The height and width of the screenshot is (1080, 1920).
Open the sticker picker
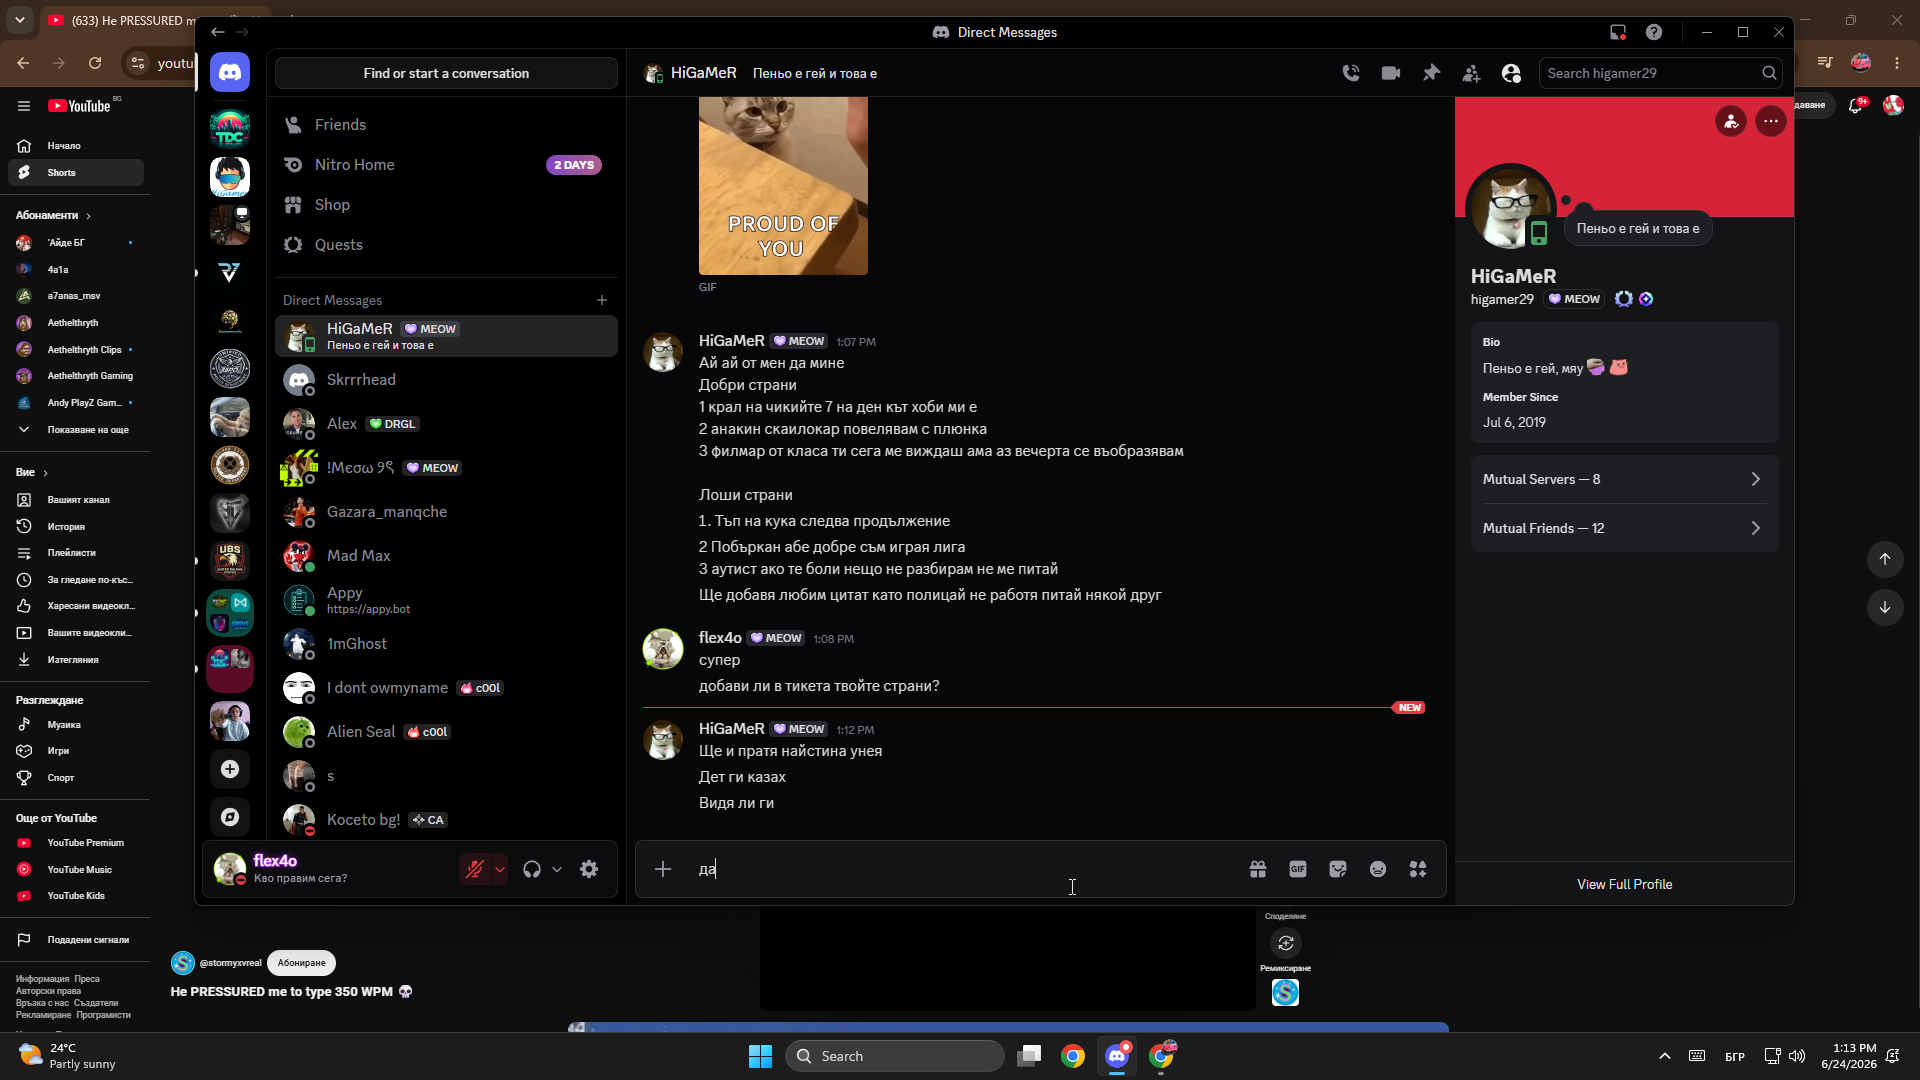[x=1338, y=869]
